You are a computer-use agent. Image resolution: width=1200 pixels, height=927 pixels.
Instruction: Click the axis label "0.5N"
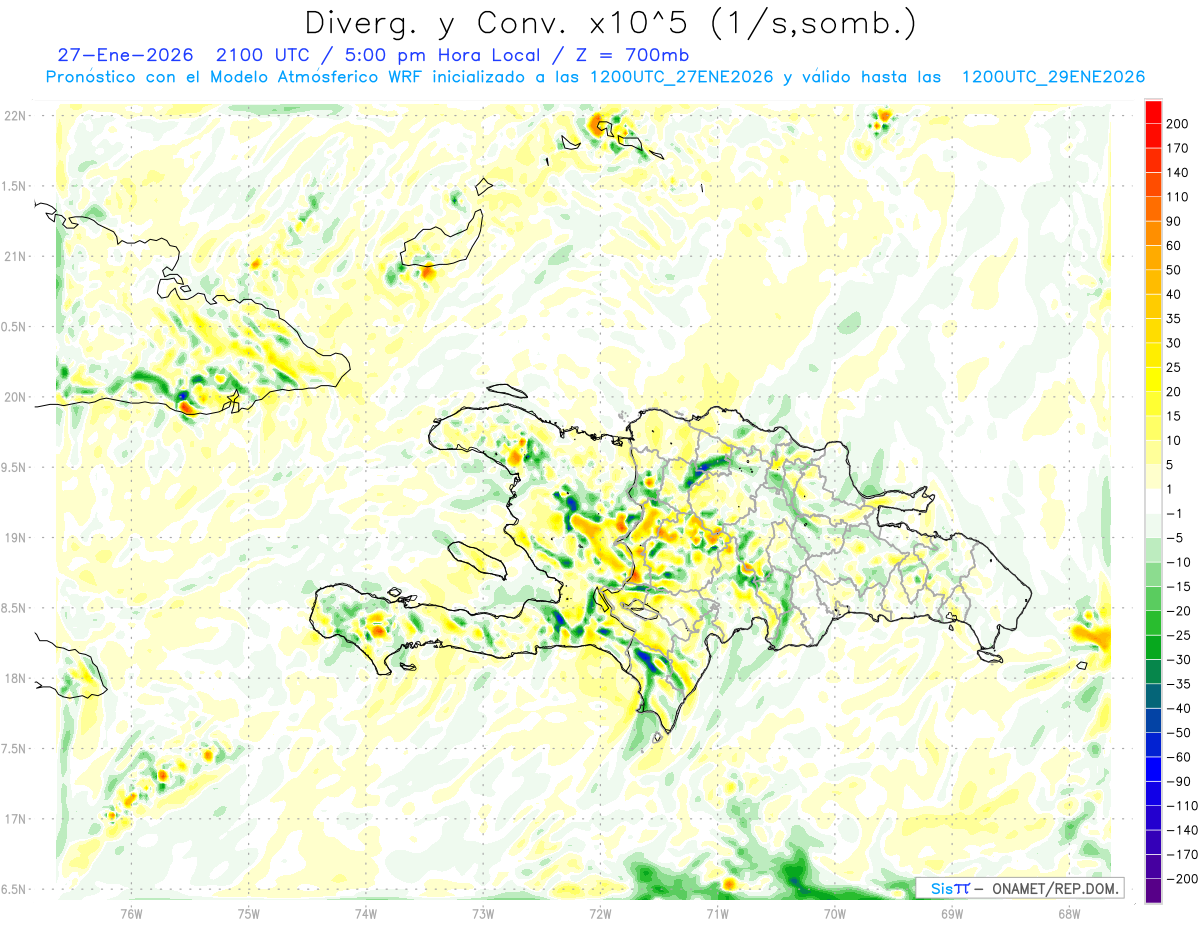pyautogui.click(x=15, y=327)
